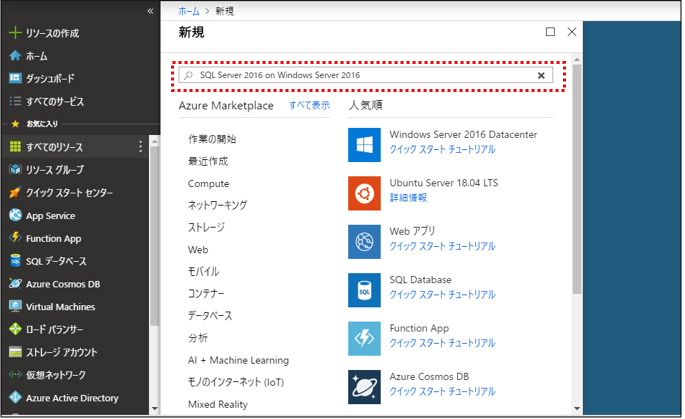Click the blade scrollbar up arrow

pyautogui.click(x=578, y=59)
